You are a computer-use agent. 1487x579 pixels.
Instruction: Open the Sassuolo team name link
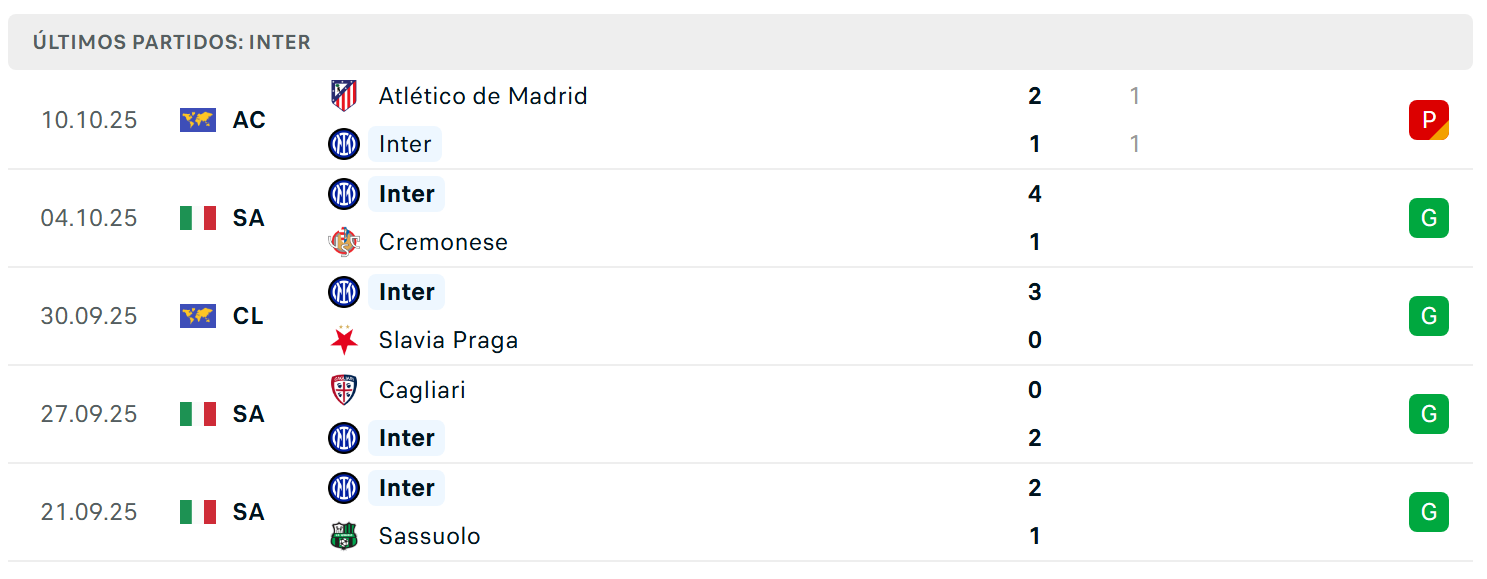[x=429, y=536]
